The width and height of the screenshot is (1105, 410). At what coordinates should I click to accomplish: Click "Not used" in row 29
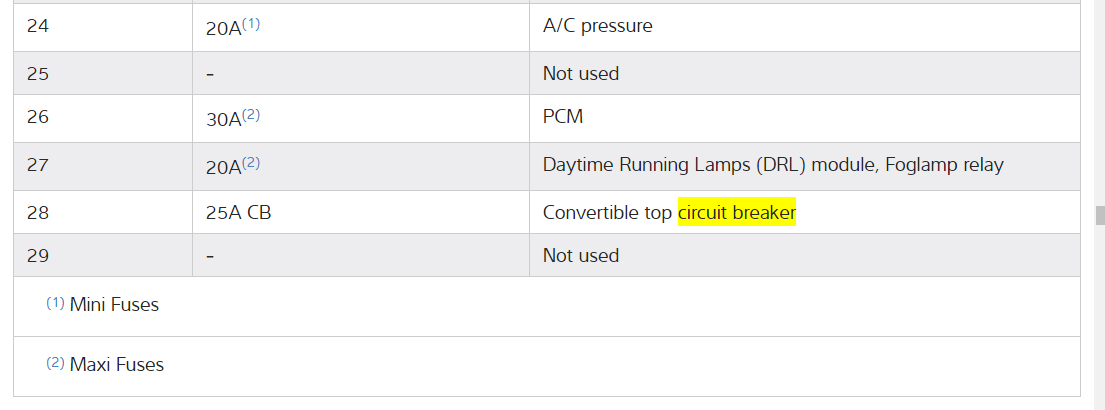coord(580,255)
